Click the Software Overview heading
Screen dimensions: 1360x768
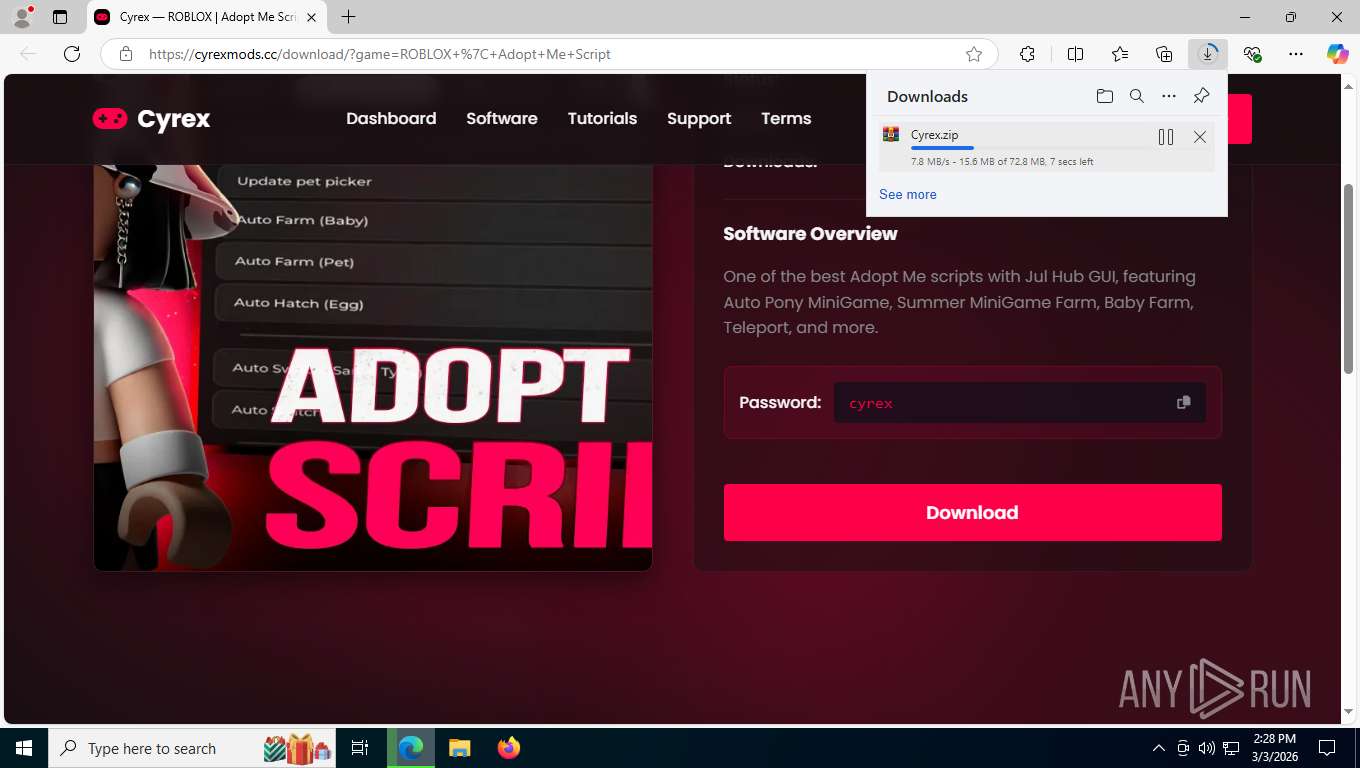tap(810, 233)
